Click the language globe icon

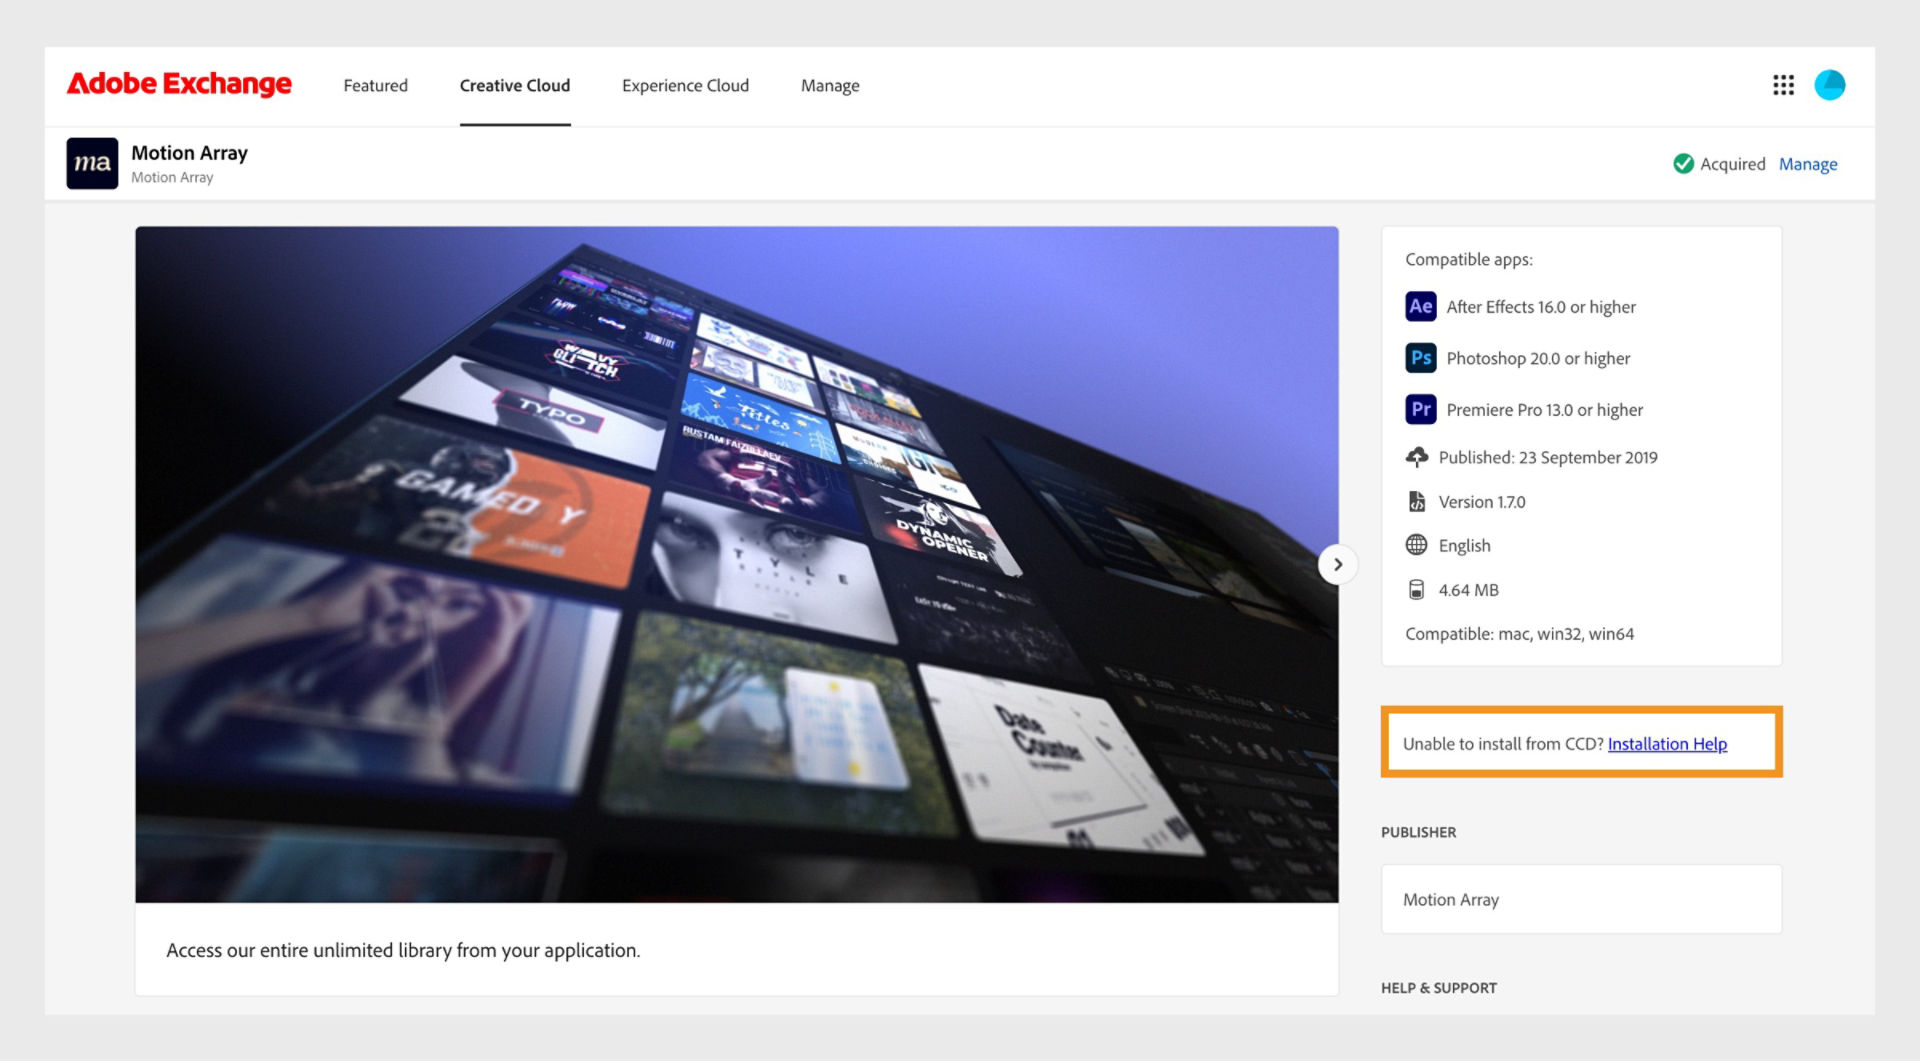click(x=1416, y=545)
